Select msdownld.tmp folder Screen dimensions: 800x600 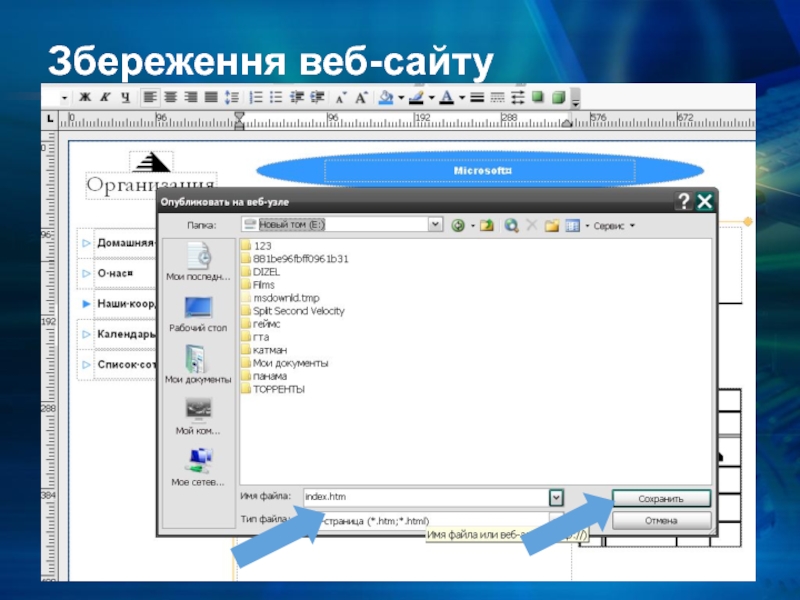(281, 297)
